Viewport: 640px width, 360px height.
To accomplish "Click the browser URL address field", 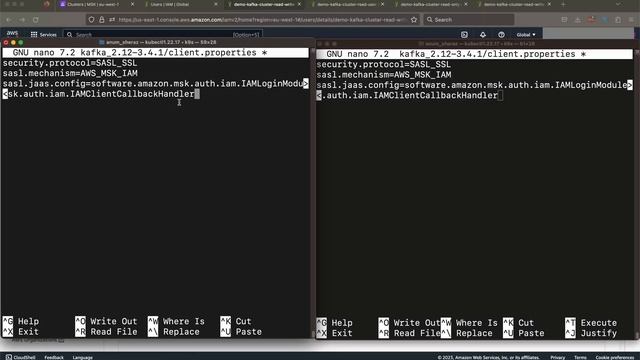I will pos(261,20).
